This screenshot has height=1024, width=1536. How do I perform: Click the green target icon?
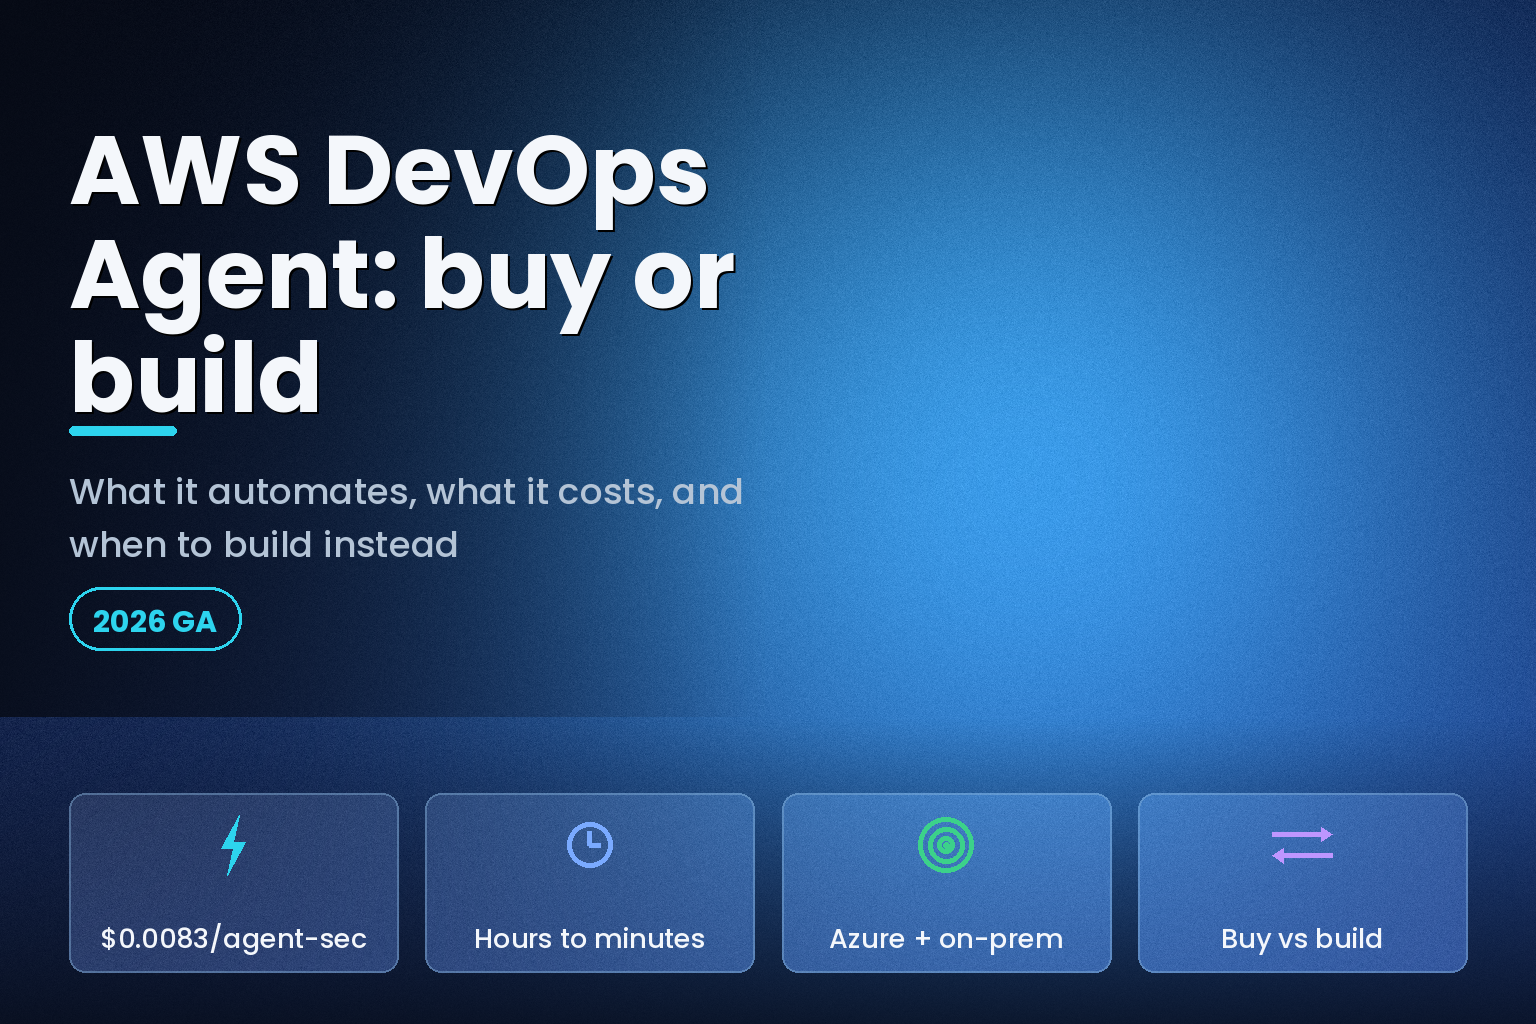(946, 845)
